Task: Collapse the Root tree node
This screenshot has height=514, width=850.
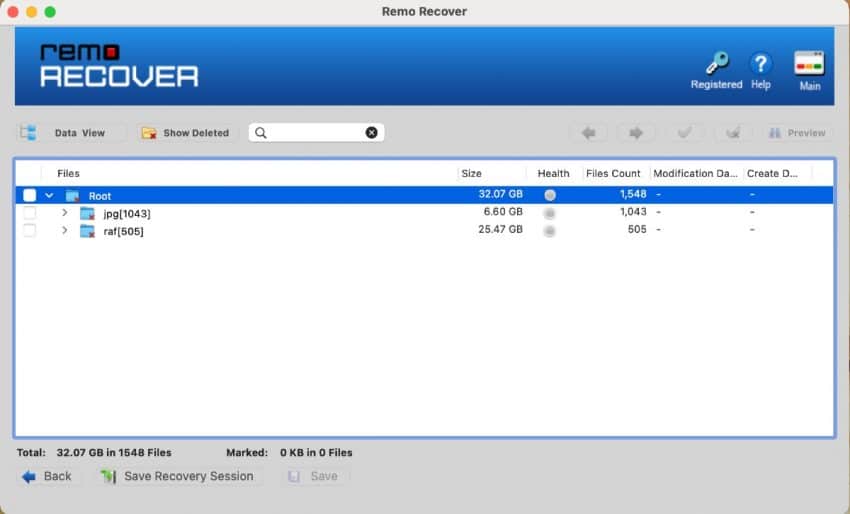Action: 49,196
